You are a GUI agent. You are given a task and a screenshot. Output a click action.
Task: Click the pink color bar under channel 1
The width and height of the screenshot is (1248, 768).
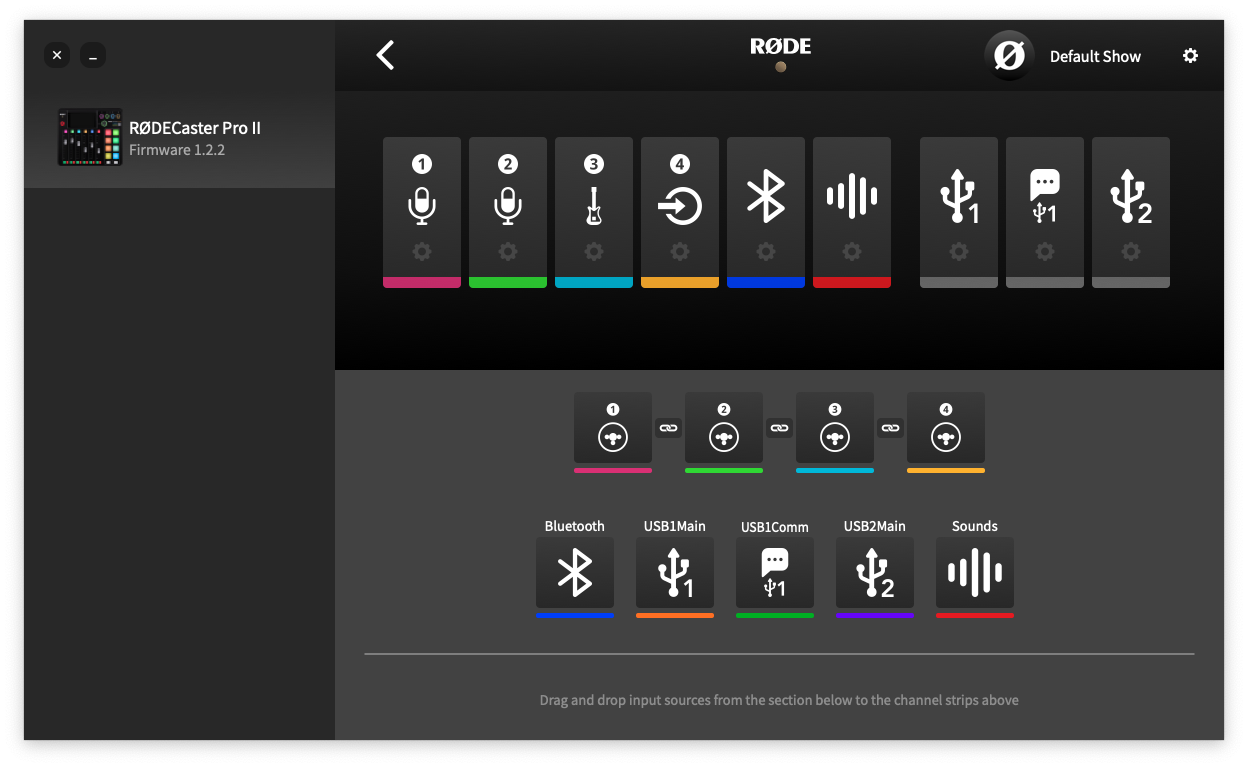point(422,283)
